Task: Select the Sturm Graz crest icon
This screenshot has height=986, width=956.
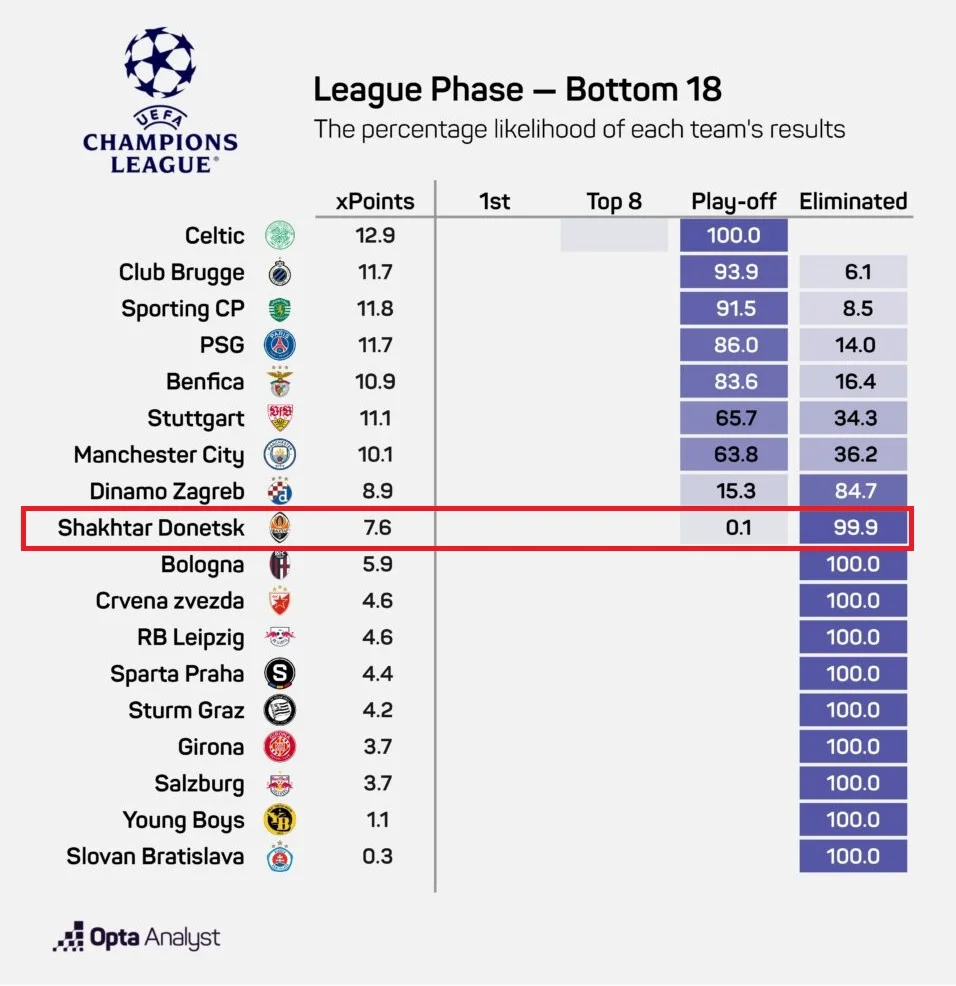Action: [280, 710]
